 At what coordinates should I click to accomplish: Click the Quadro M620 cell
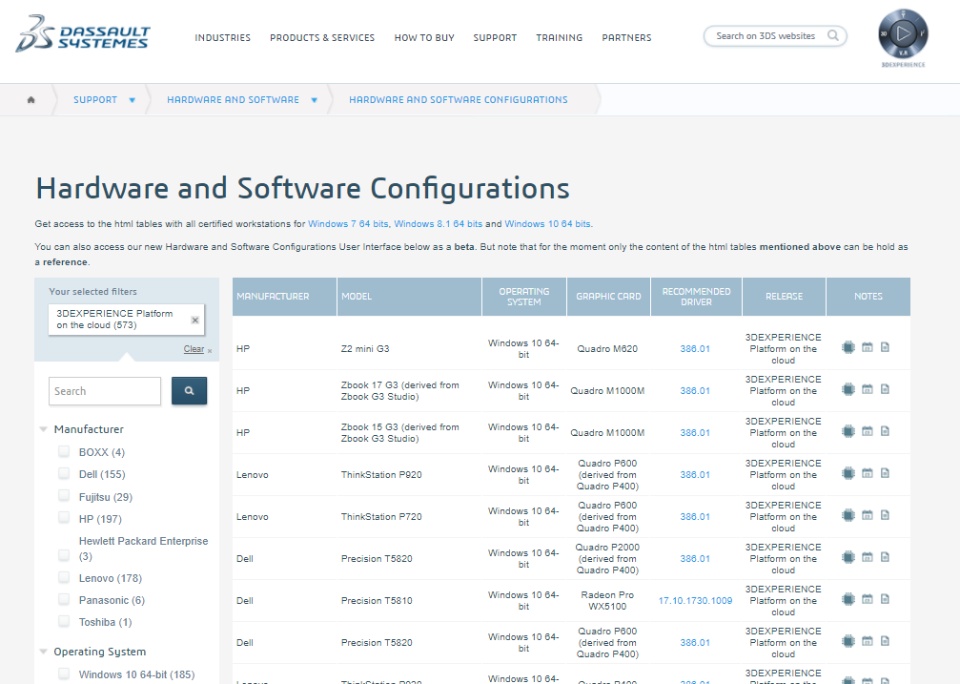pos(607,348)
